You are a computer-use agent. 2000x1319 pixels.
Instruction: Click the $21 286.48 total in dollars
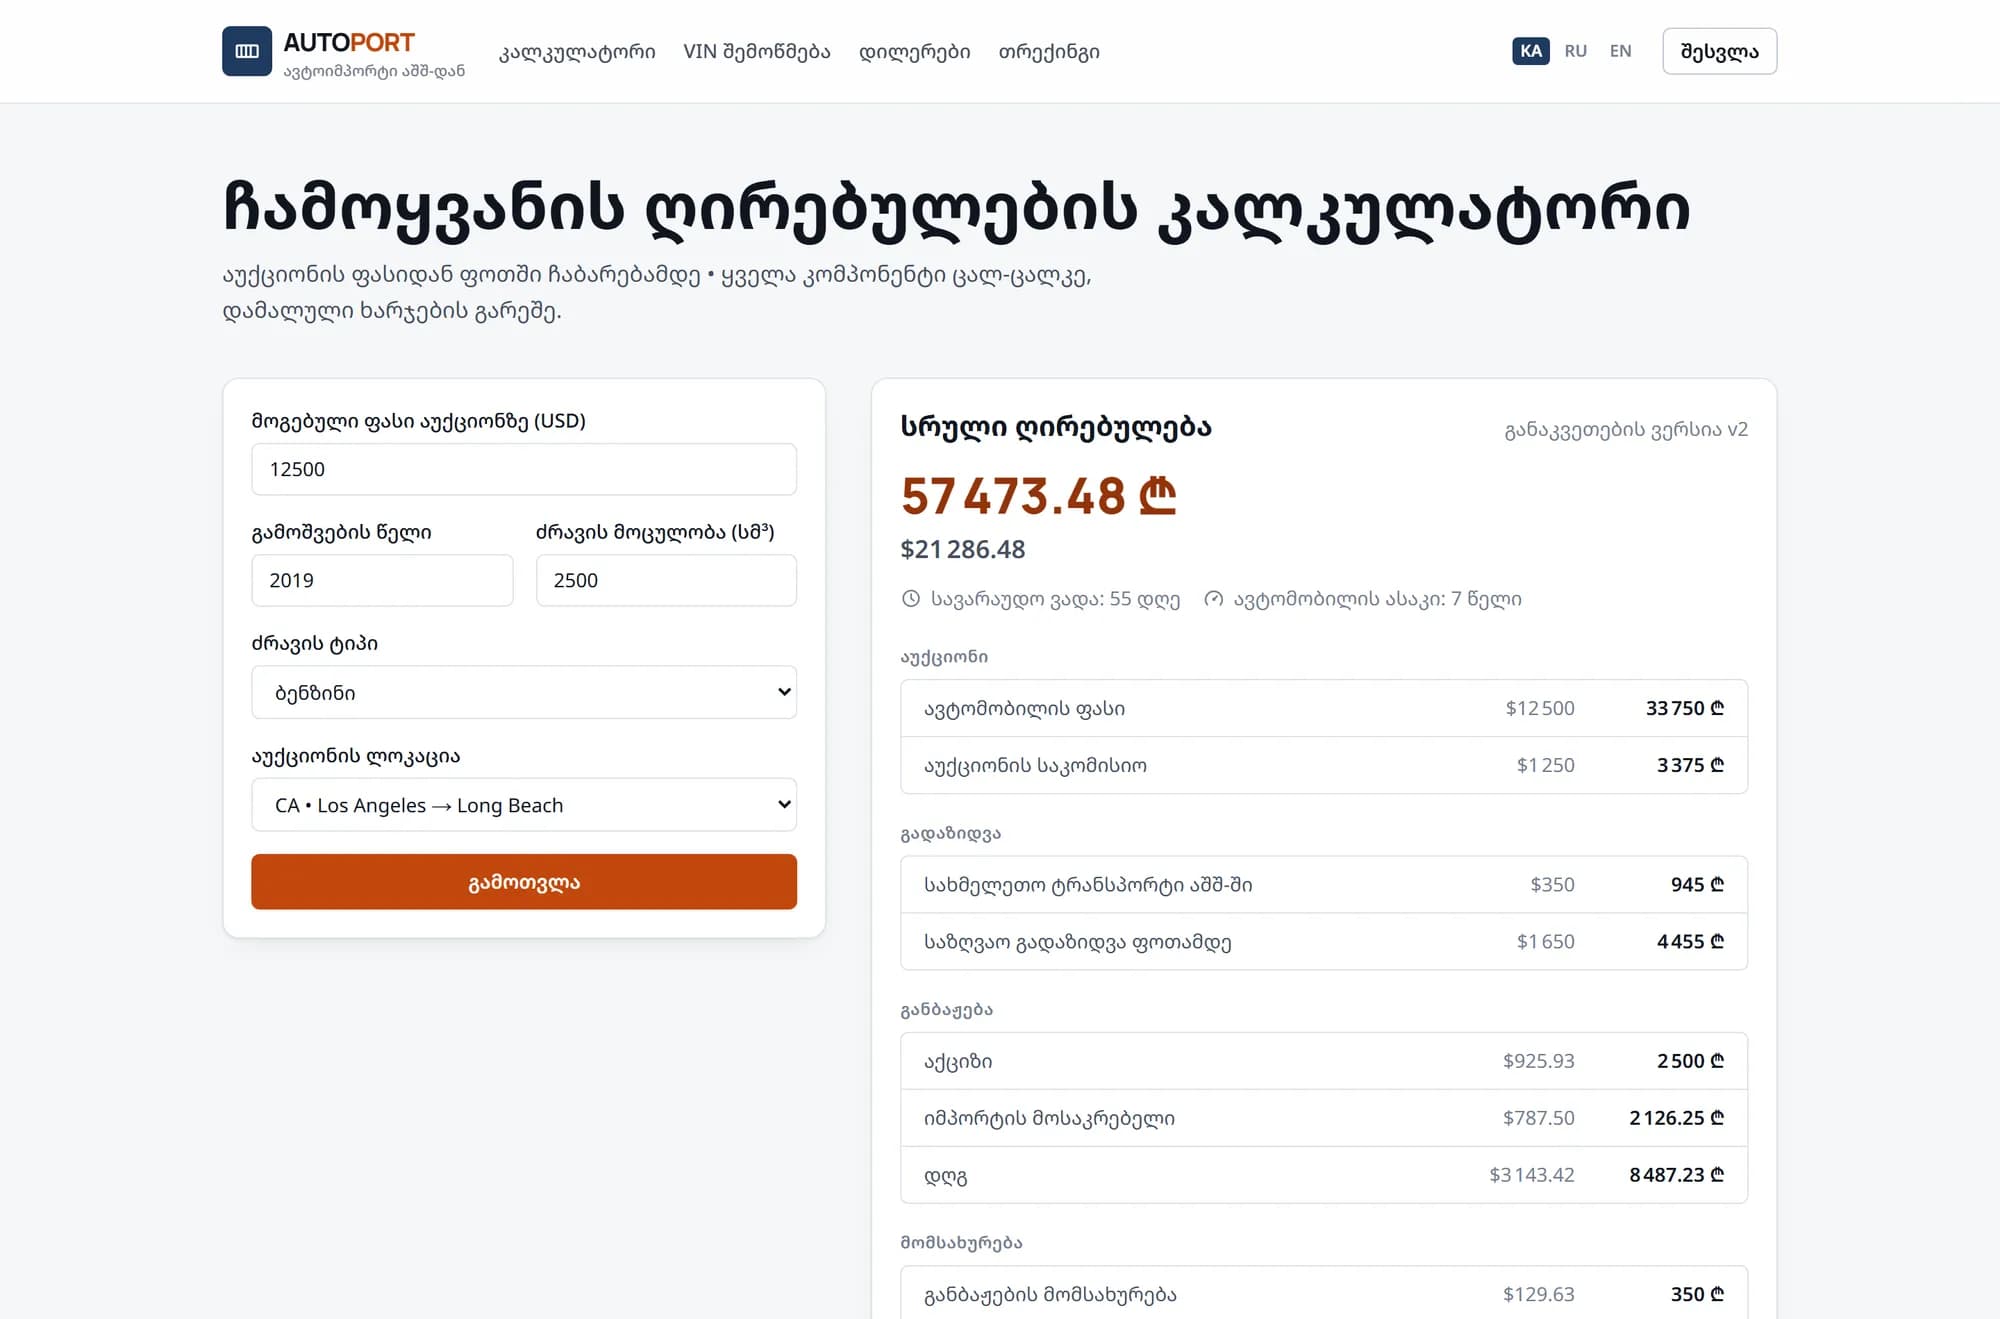tap(963, 549)
